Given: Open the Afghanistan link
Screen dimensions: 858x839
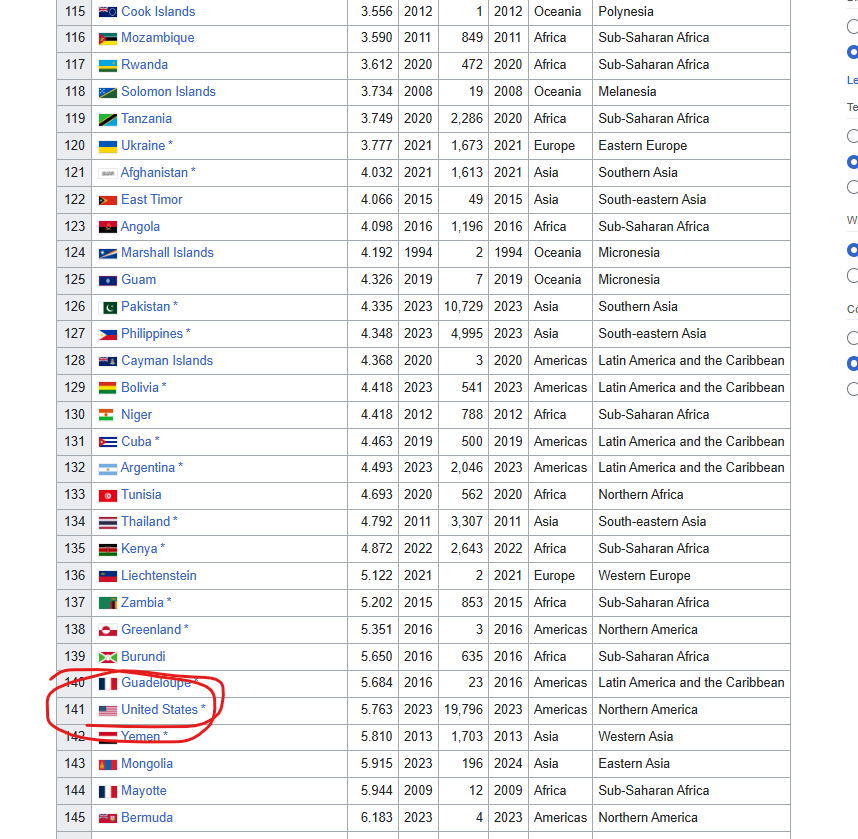Looking at the screenshot, I should (154, 172).
